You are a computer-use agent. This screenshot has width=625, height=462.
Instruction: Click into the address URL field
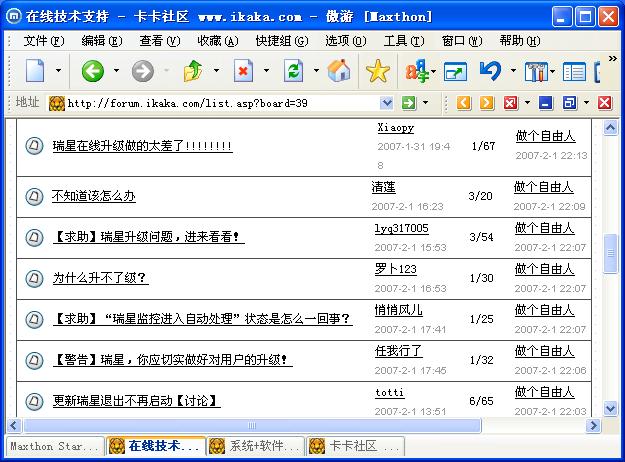click(x=222, y=103)
